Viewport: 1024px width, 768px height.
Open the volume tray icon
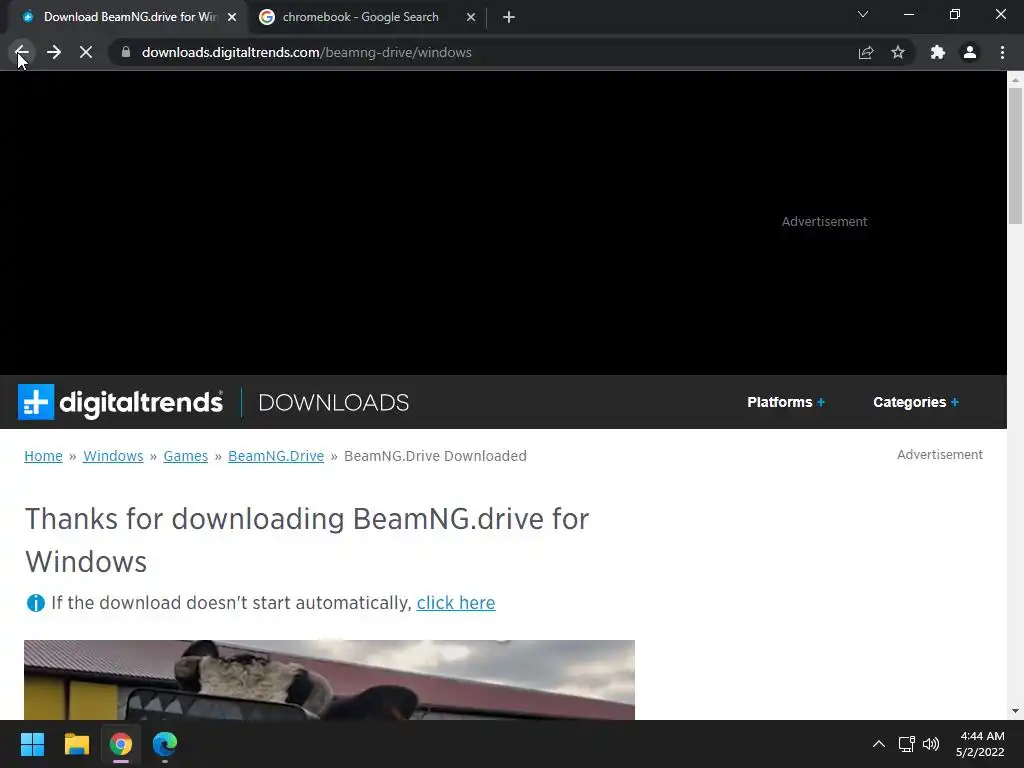click(x=931, y=744)
